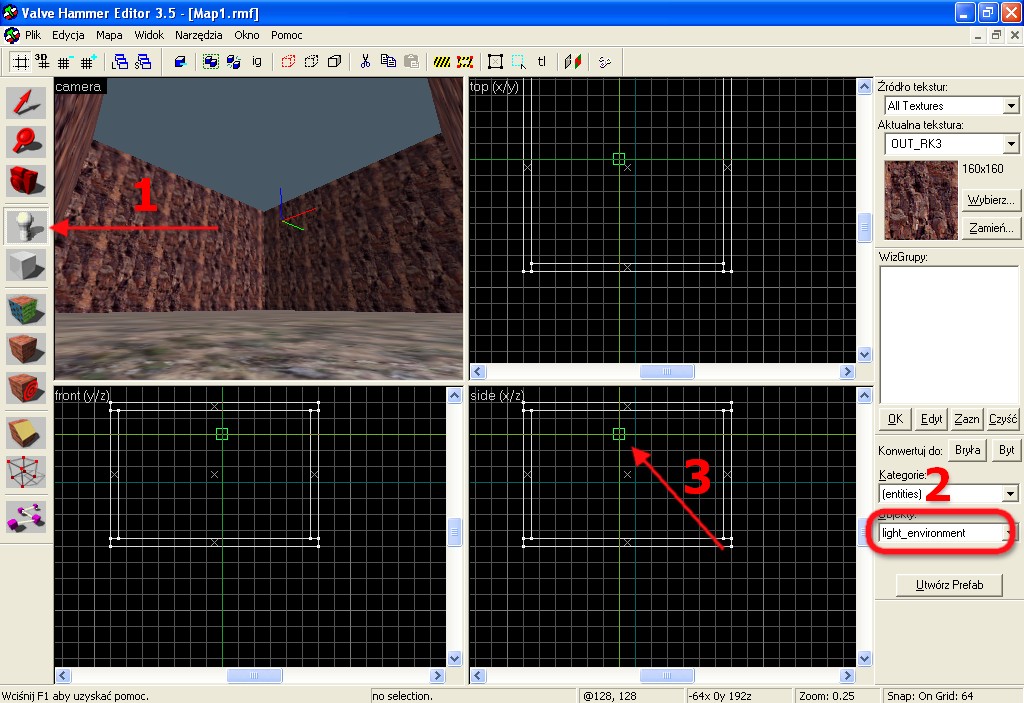Click the Edyt button under WizGrupy
The height and width of the screenshot is (703, 1024).
tap(931, 419)
